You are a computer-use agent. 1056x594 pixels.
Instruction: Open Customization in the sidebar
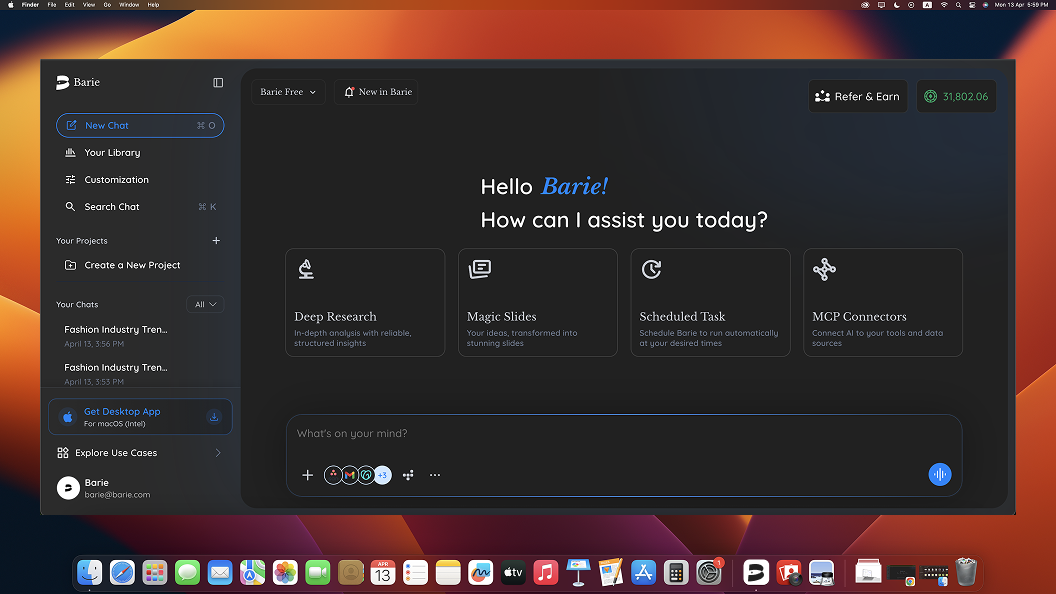coord(116,180)
